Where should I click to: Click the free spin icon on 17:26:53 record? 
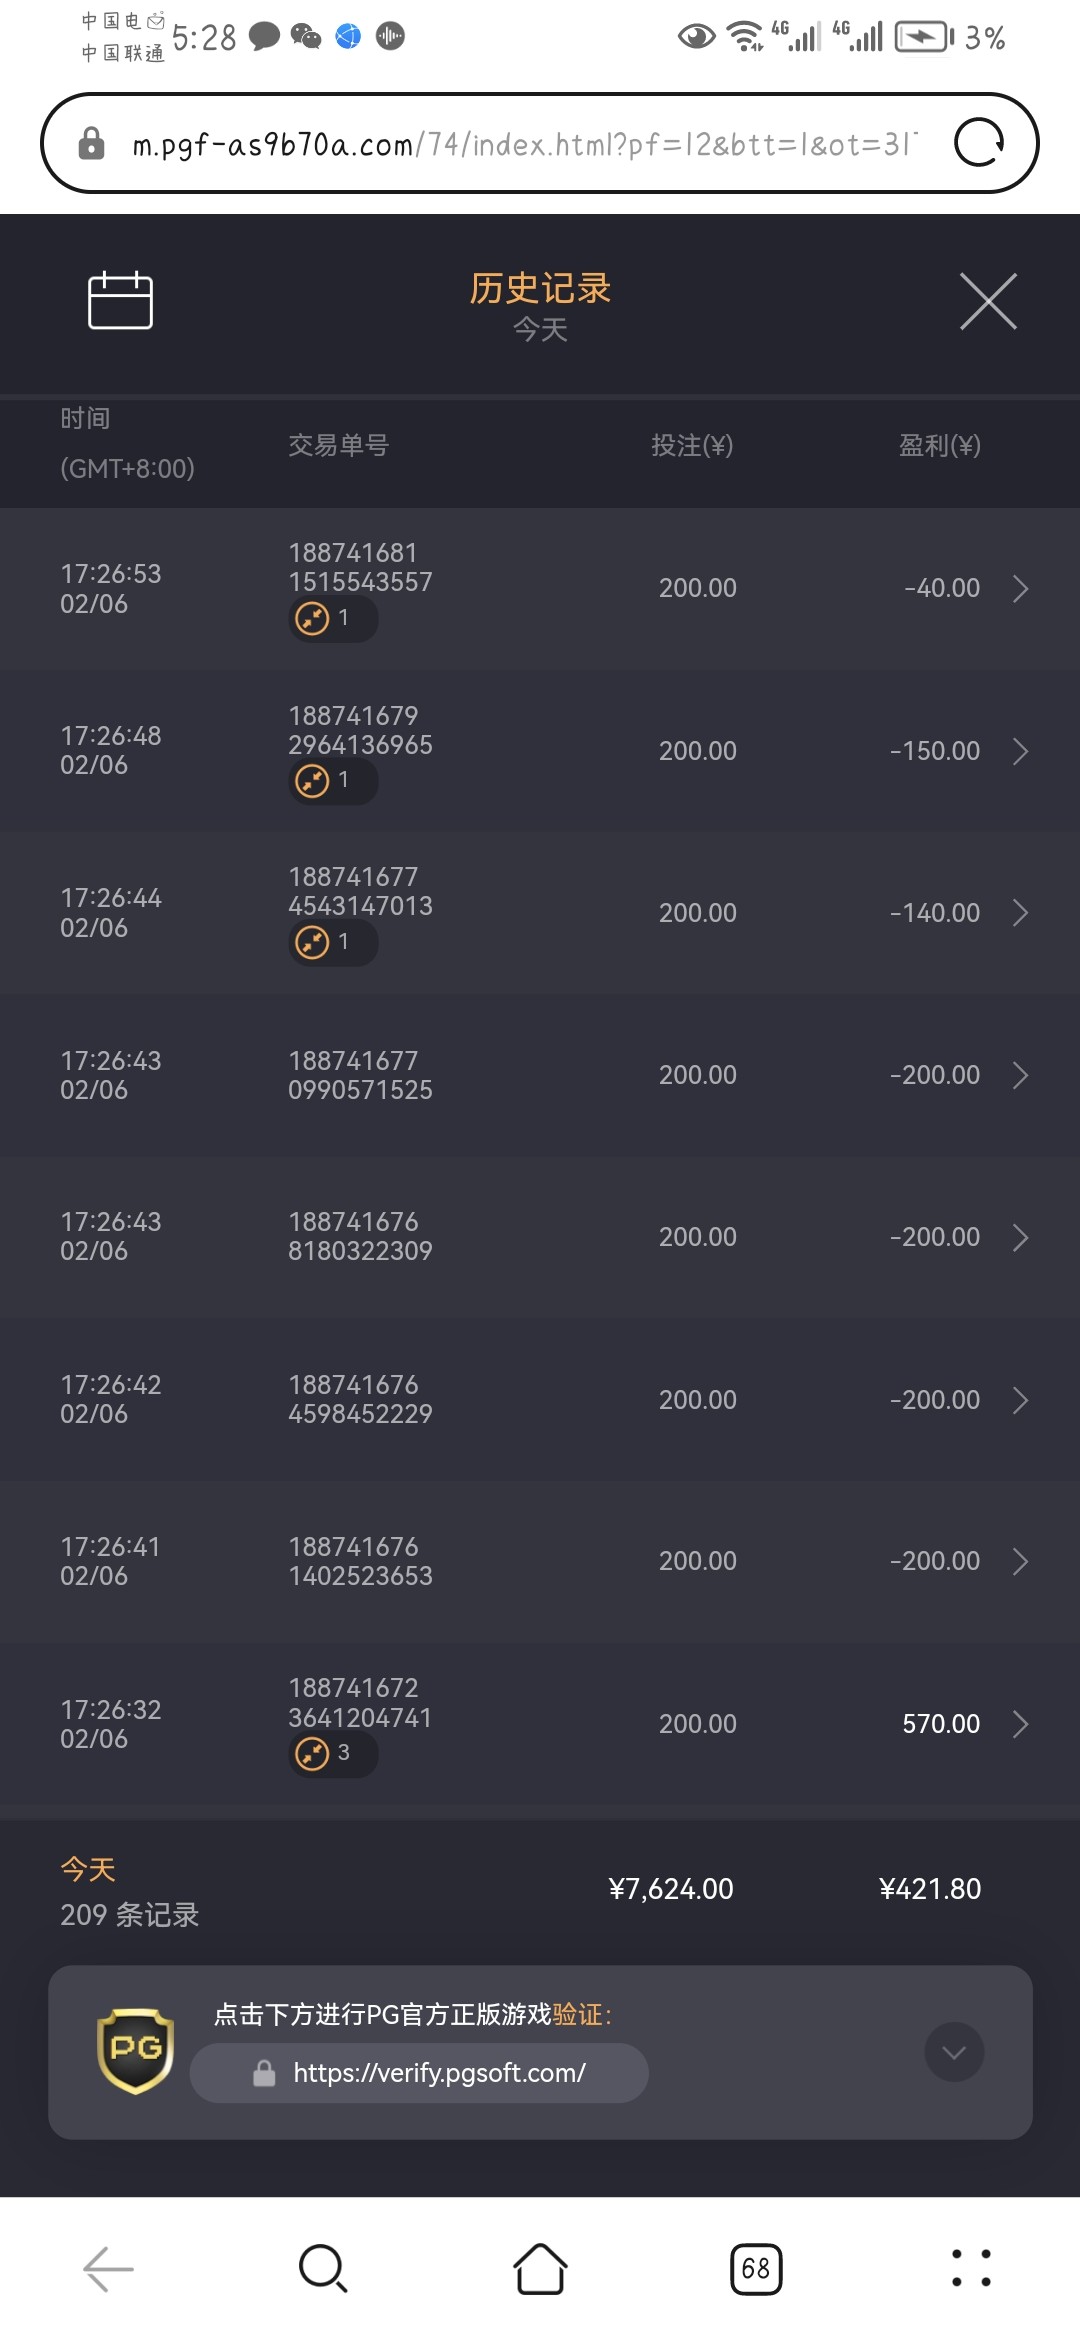pyautogui.click(x=313, y=619)
